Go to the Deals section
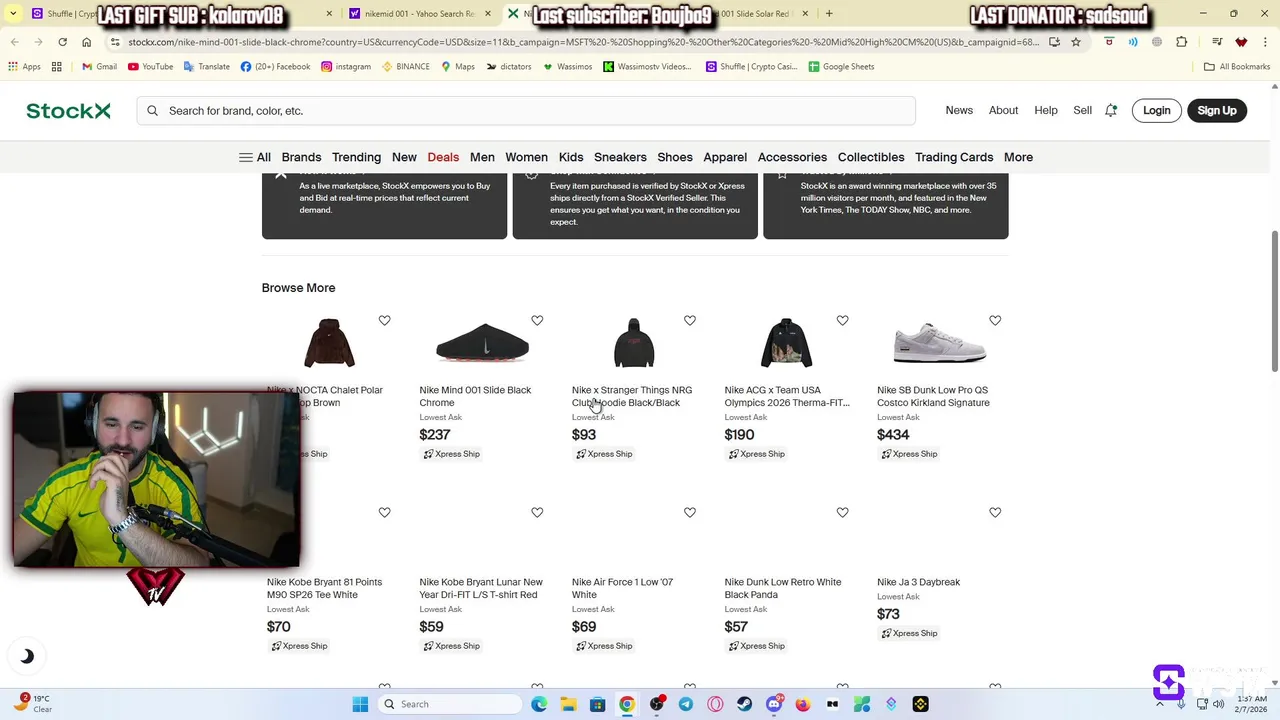Screen dimensions: 1280x720 pos(443,157)
